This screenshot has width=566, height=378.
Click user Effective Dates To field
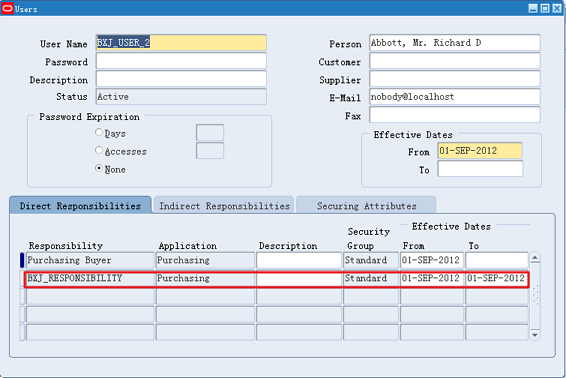[480, 169]
